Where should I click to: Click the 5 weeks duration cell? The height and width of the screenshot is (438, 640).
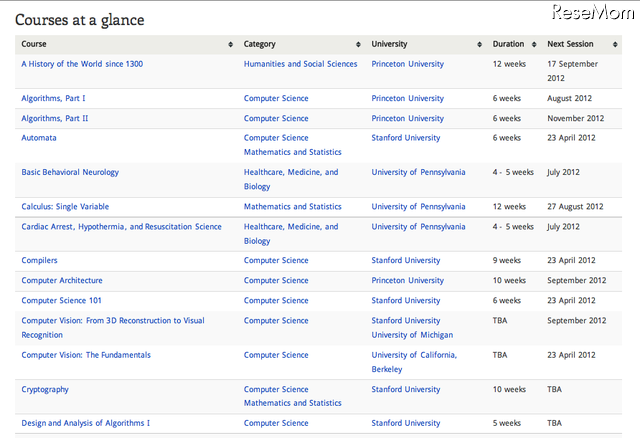pos(507,423)
